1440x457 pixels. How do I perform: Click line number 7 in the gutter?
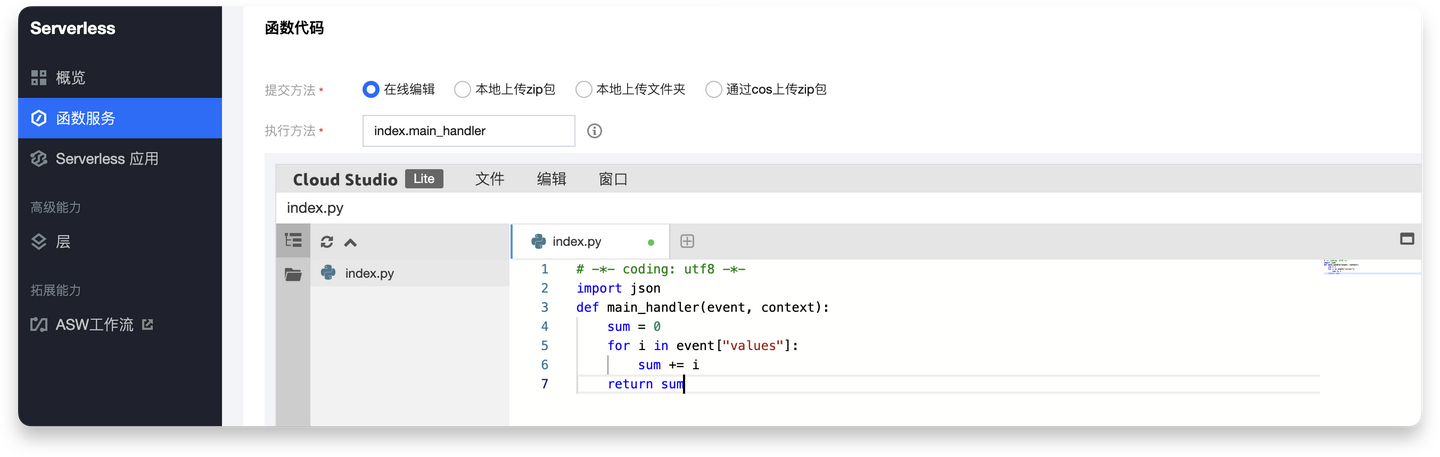[545, 384]
